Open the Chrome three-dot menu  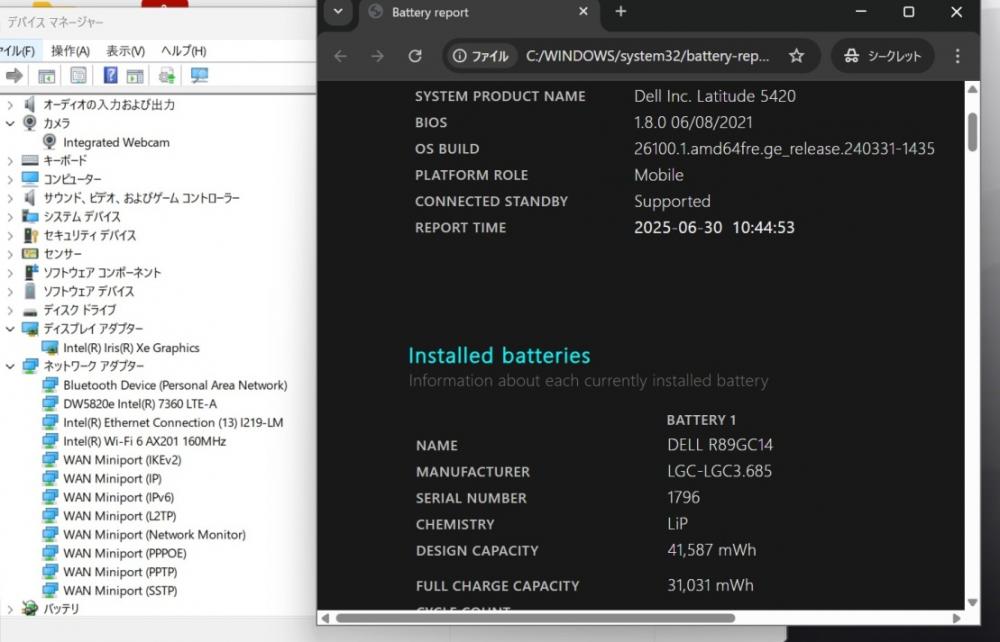pyautogui.click(x=957, y=56)
